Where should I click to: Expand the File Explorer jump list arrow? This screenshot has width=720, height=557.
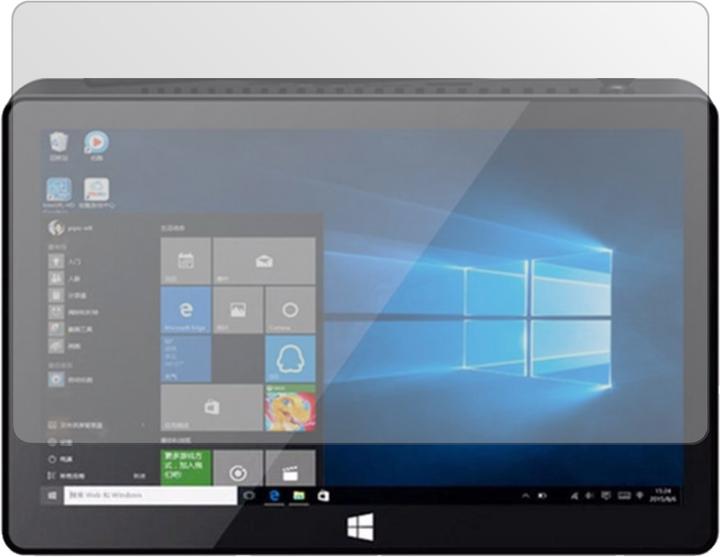[x=143, y=425]
